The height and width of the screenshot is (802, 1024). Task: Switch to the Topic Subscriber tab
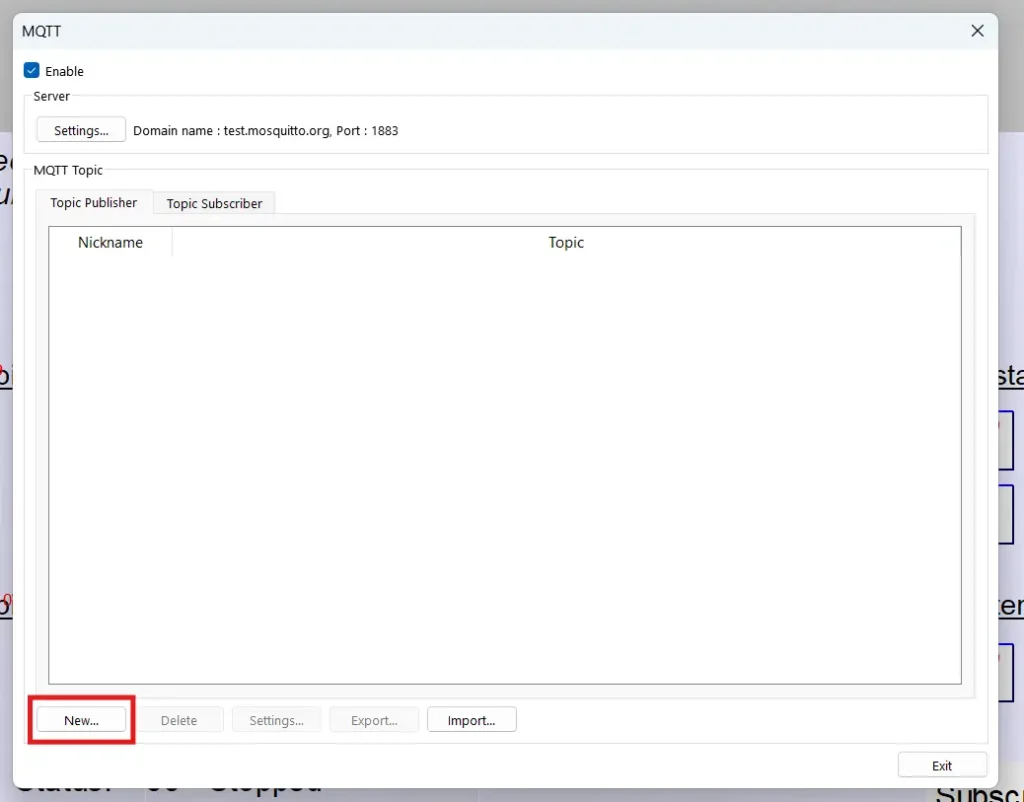(213, 203)
